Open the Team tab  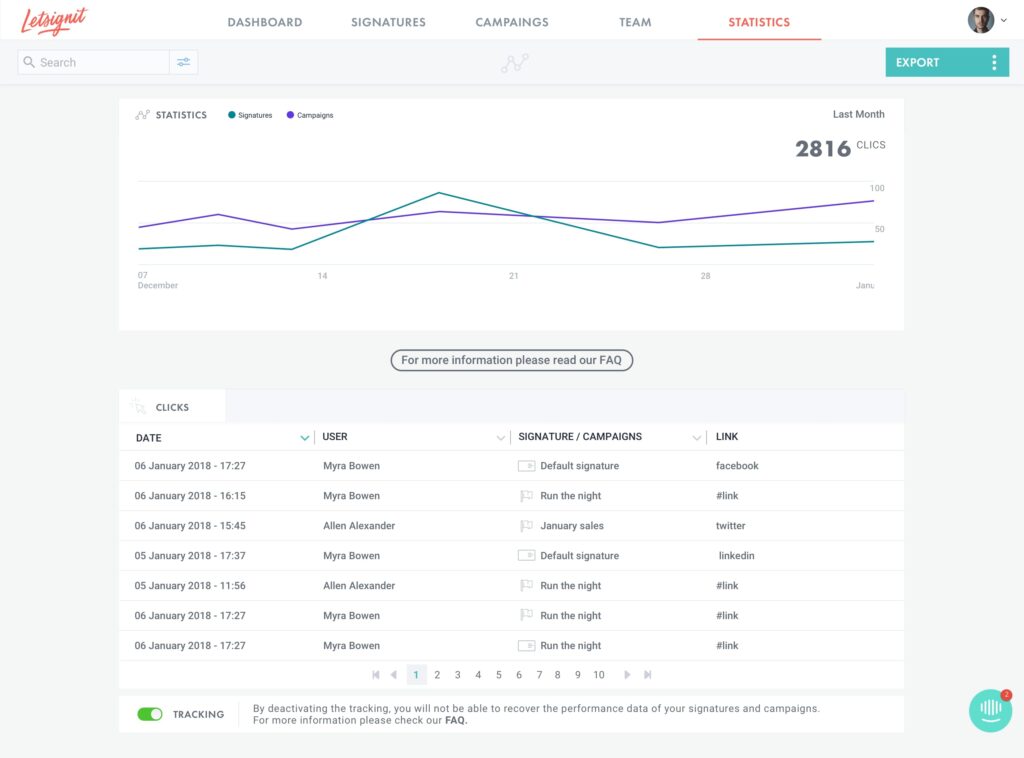[x=635, y=22]
